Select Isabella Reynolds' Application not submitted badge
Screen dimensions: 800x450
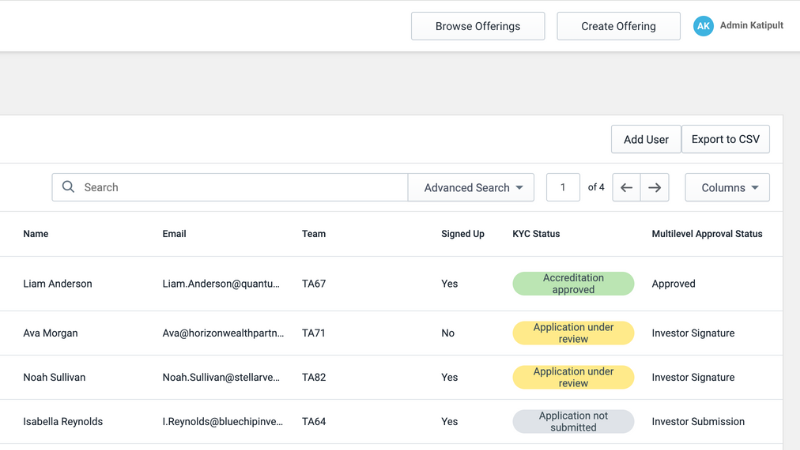pyautogui.click(x=573, y=422)
